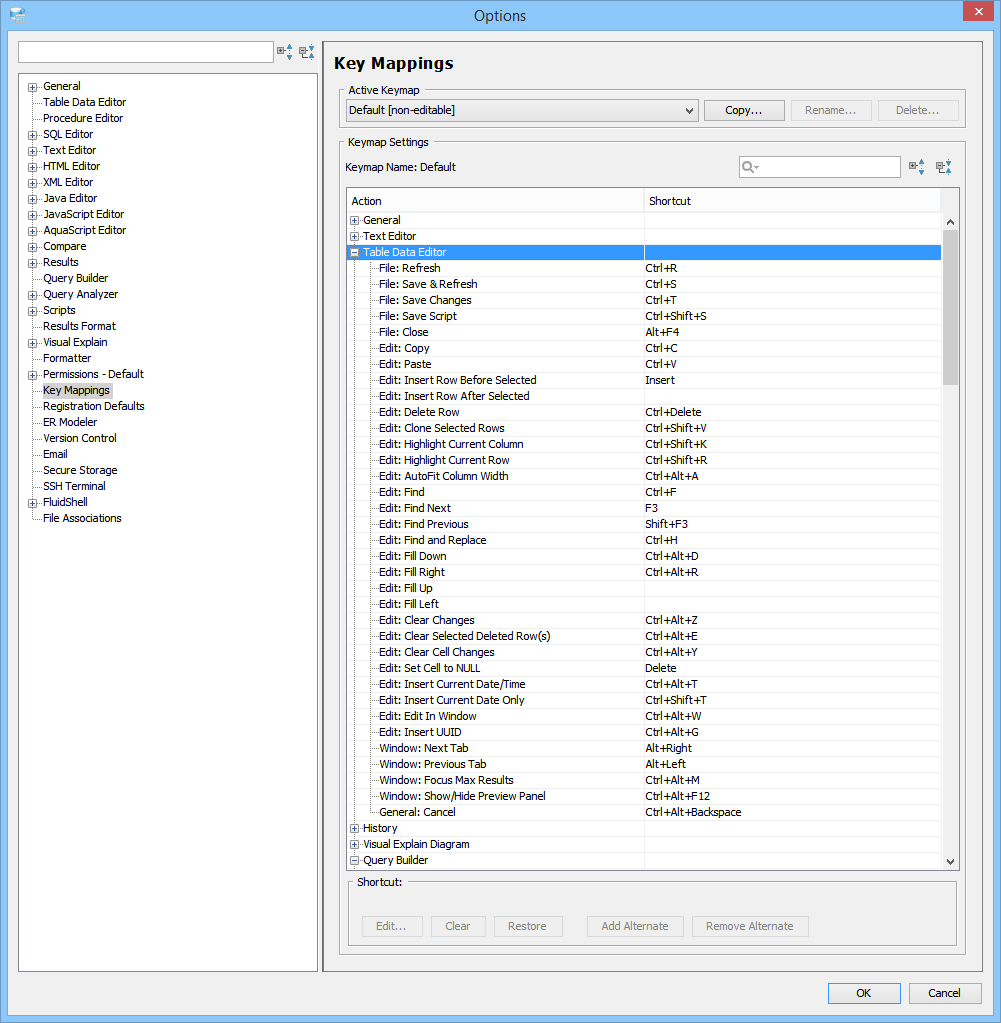Select "Edit: Find and Replace" row
Image resolution: width=1001 pixels, height=1023 pixels.
(x=644, y=540)
